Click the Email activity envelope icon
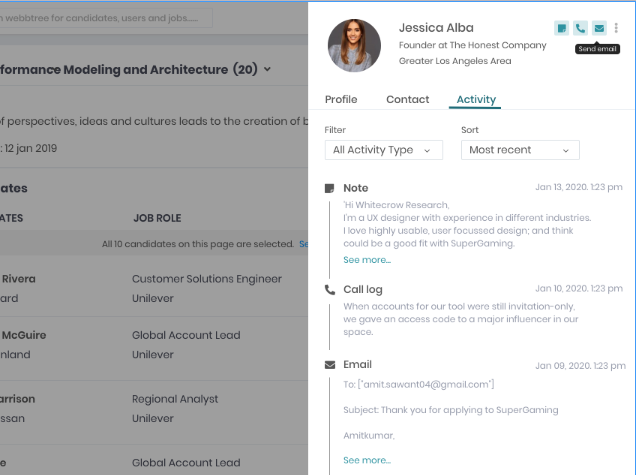This screenshot has height=475, width=636. coord(330,365)
